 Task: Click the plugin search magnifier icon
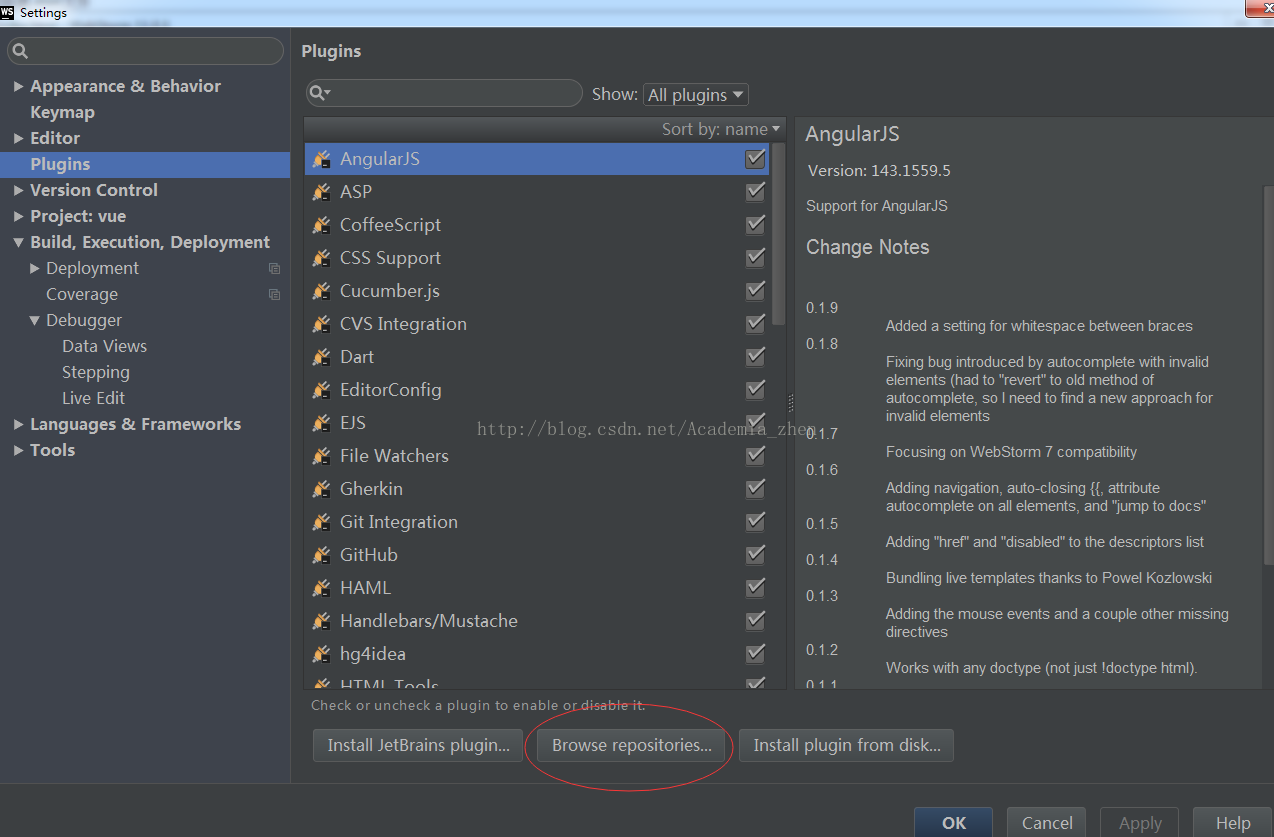point(319,93)
